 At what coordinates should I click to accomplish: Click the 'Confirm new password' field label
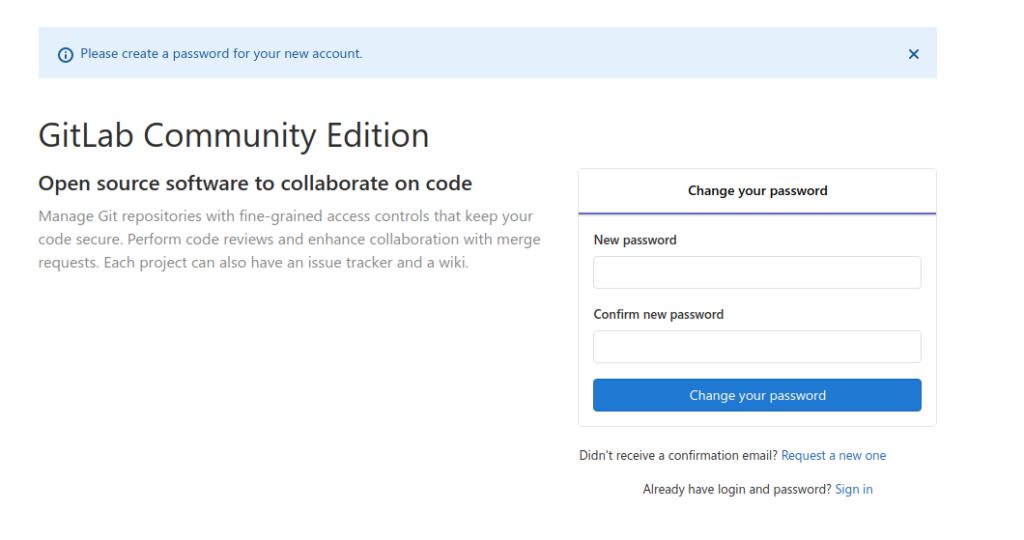(658, 314)
